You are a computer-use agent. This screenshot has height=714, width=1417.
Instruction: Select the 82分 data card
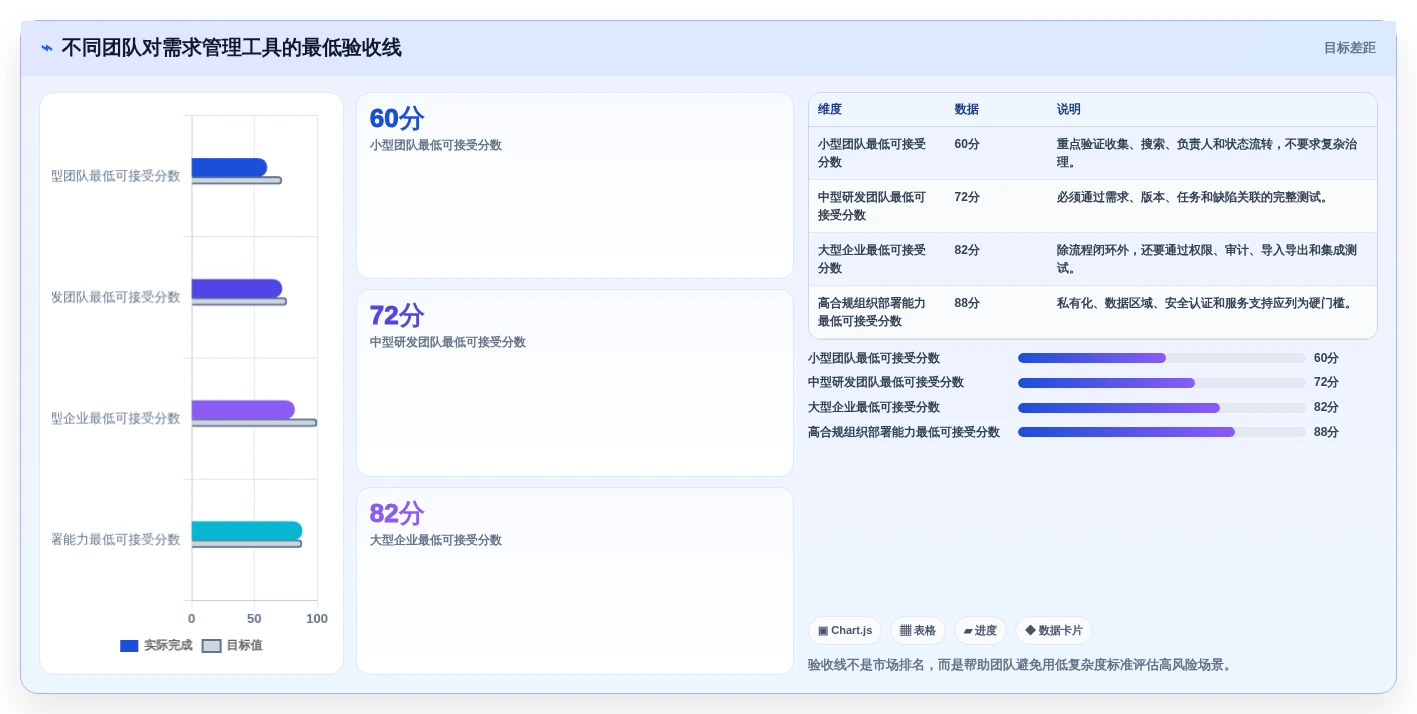tap(575, 581)
